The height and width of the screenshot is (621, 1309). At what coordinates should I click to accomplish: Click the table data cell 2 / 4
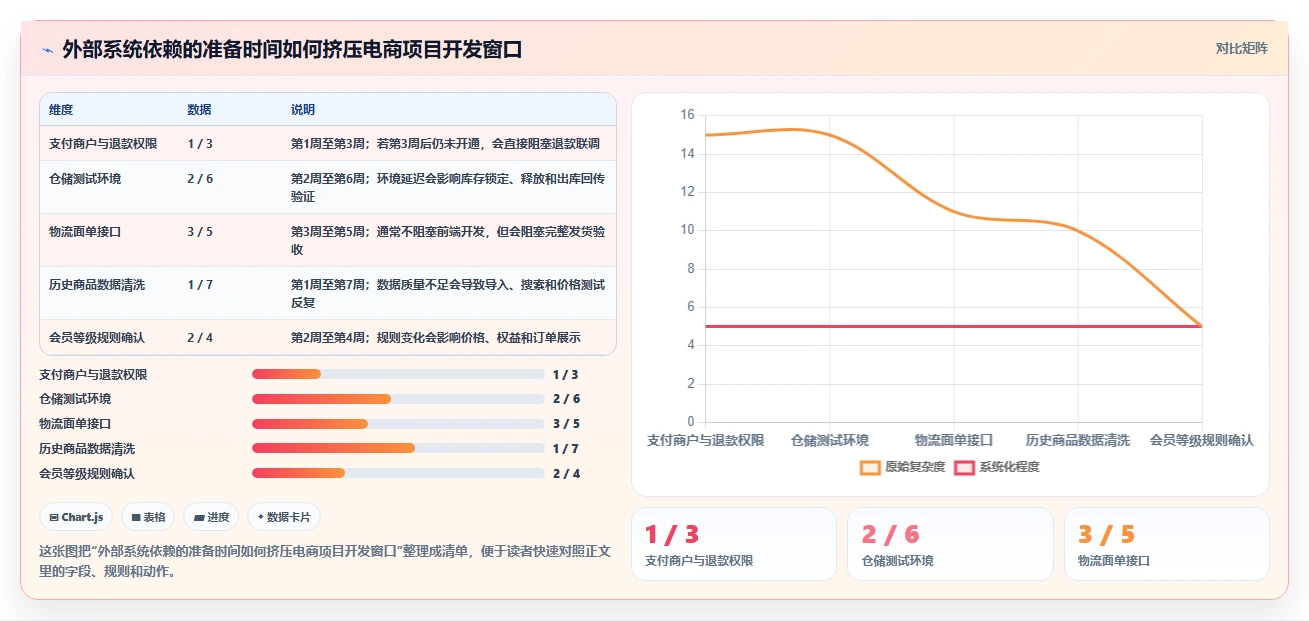[200, 337]
